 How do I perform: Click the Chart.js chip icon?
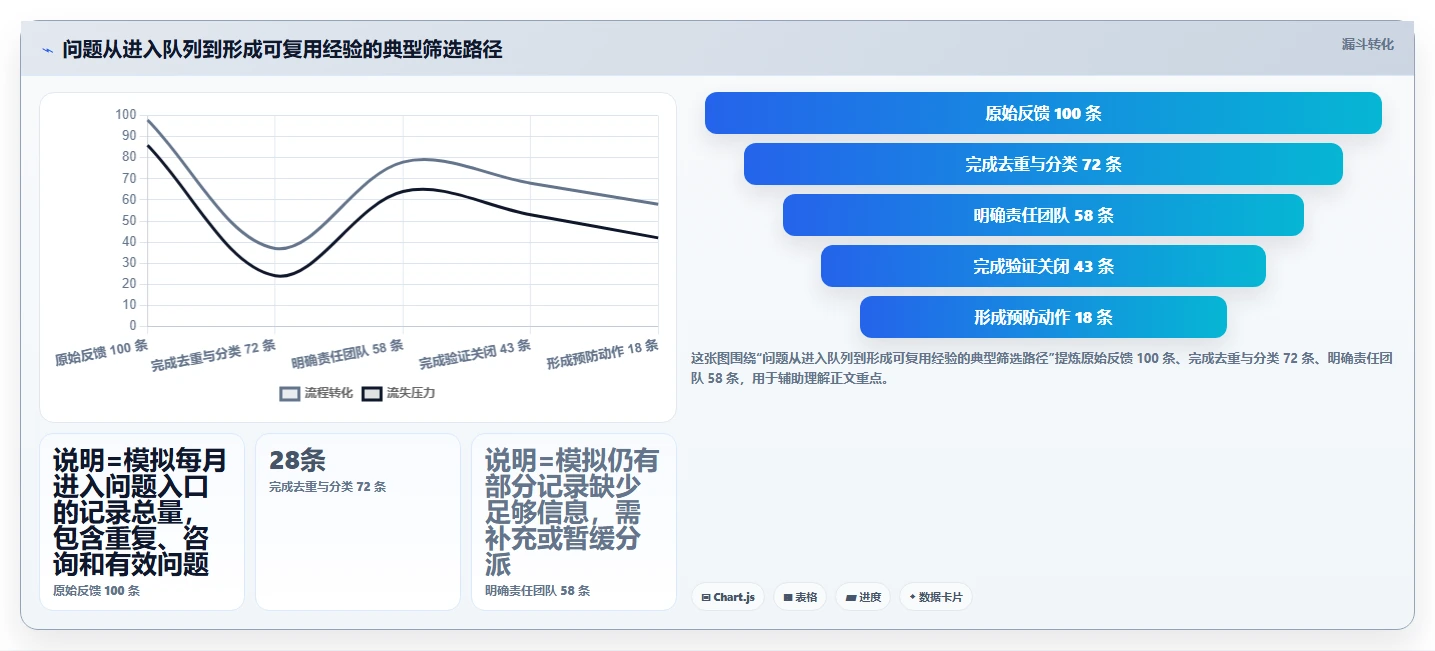[x=706, y=597]
